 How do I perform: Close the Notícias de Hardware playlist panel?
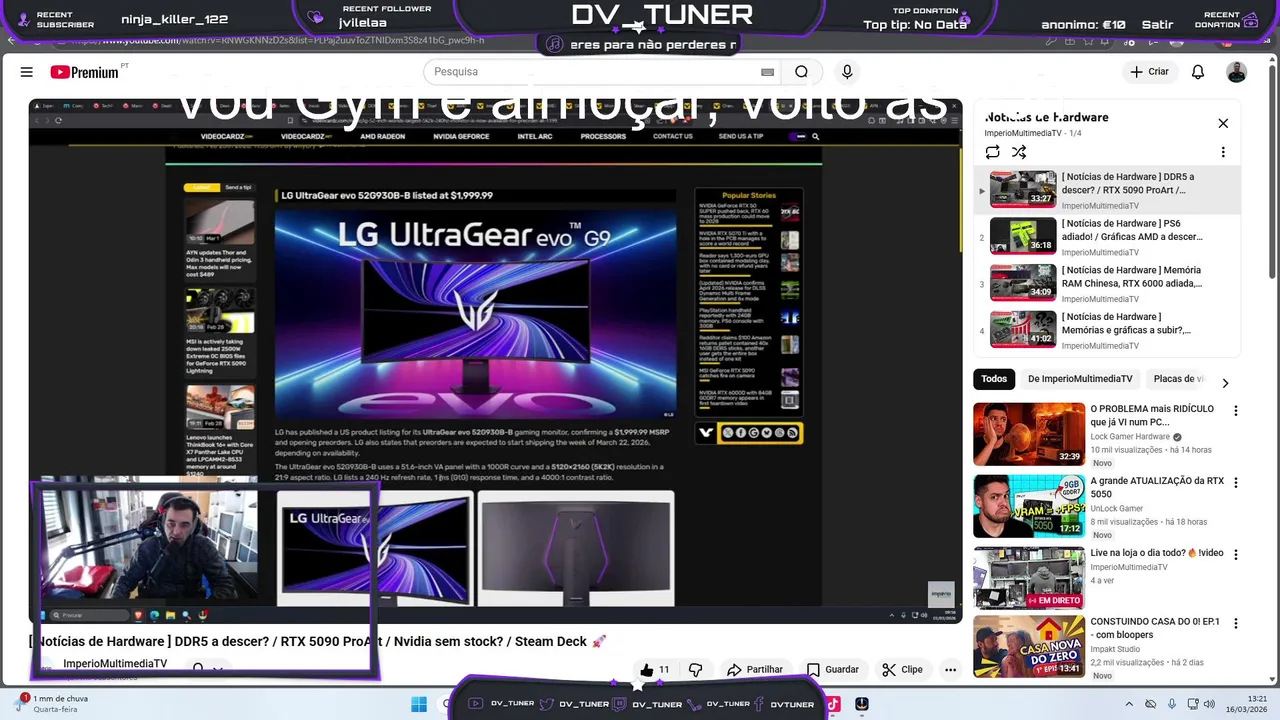coord(1223,123)
